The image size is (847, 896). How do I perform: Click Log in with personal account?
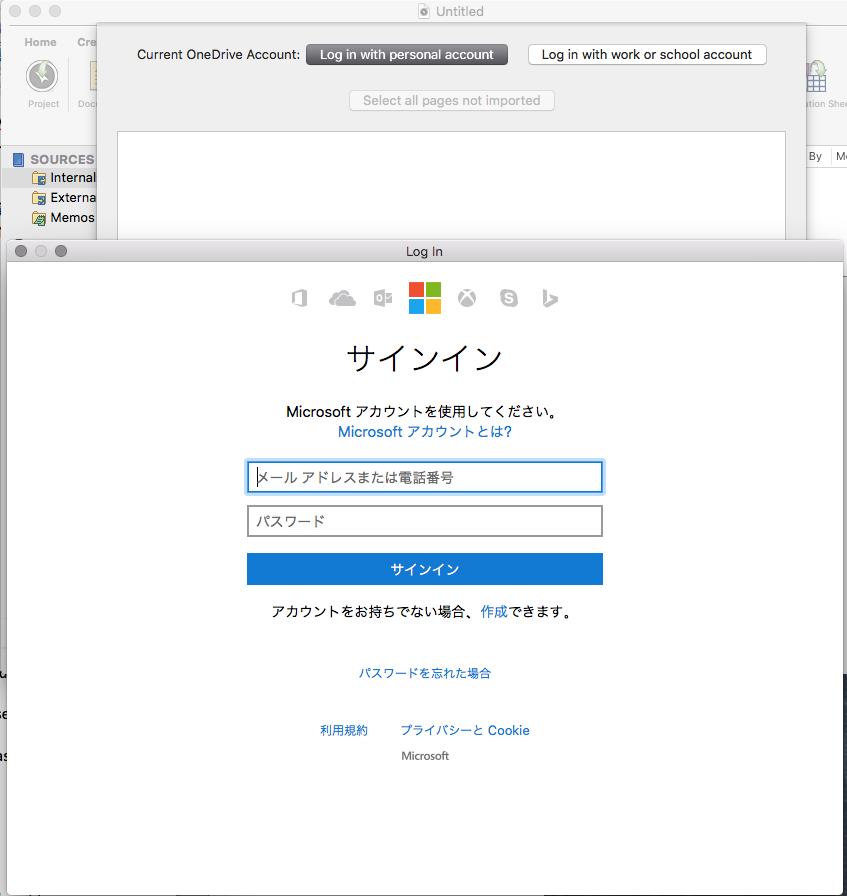pyautogui.click(x=407, y=55)
